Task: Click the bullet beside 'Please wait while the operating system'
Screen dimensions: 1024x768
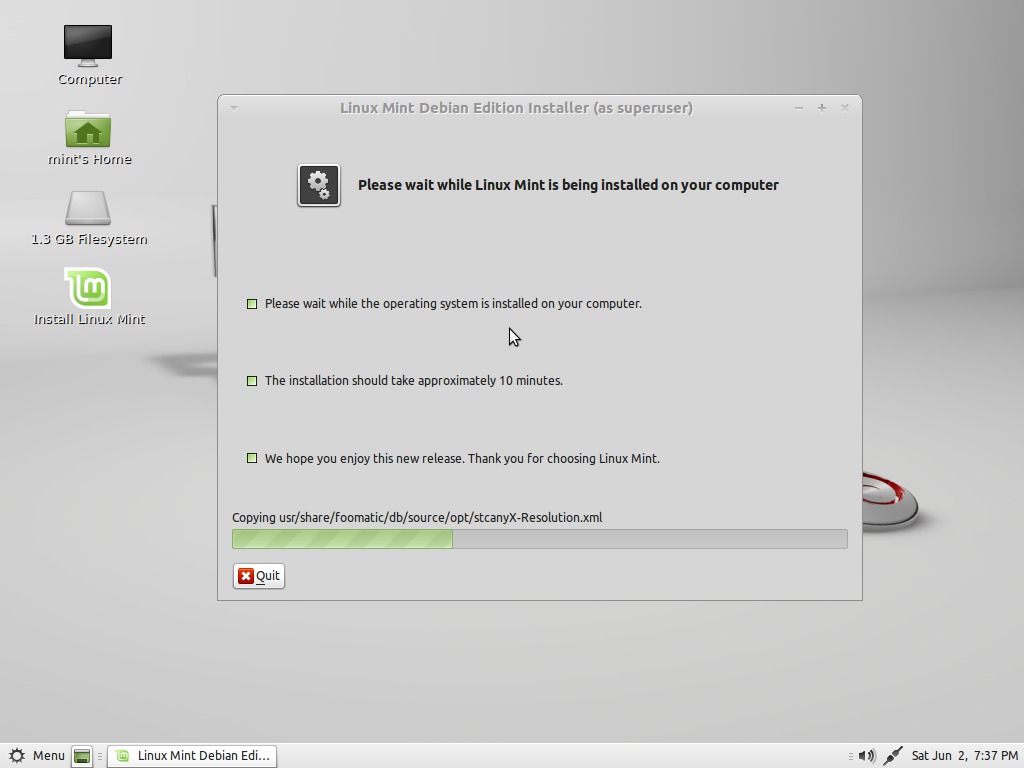Action: click(x=252, y=304)
